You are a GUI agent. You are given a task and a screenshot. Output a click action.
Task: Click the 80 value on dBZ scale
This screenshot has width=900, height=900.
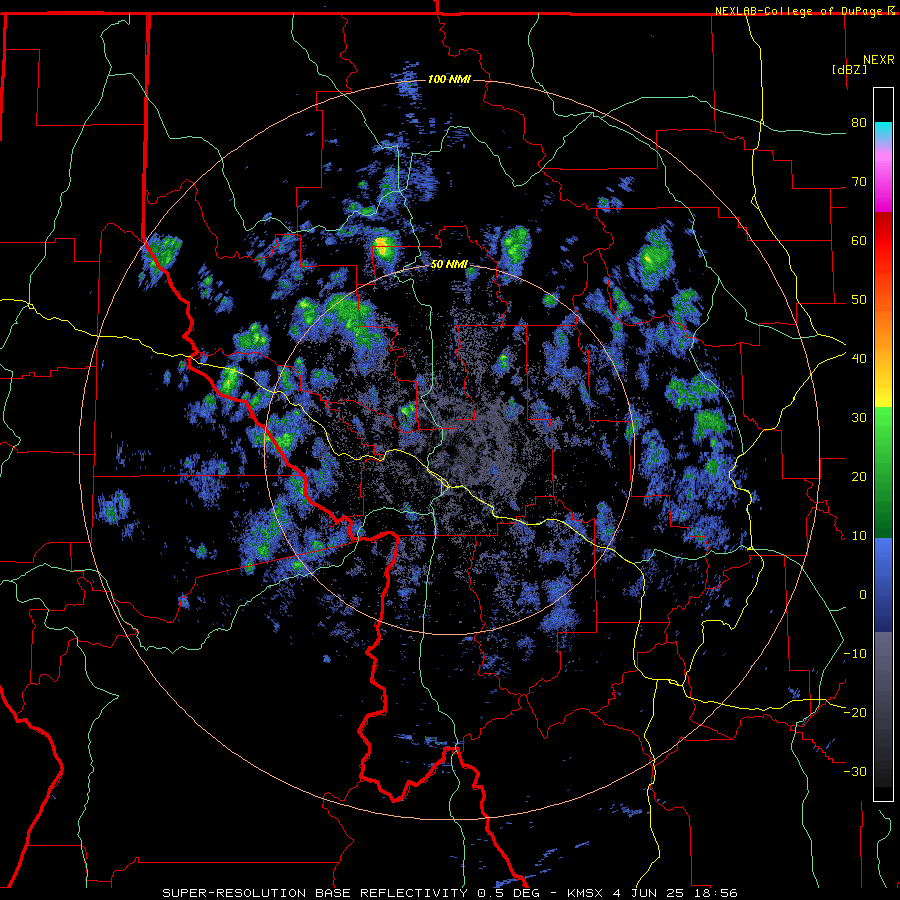[859, 122]
